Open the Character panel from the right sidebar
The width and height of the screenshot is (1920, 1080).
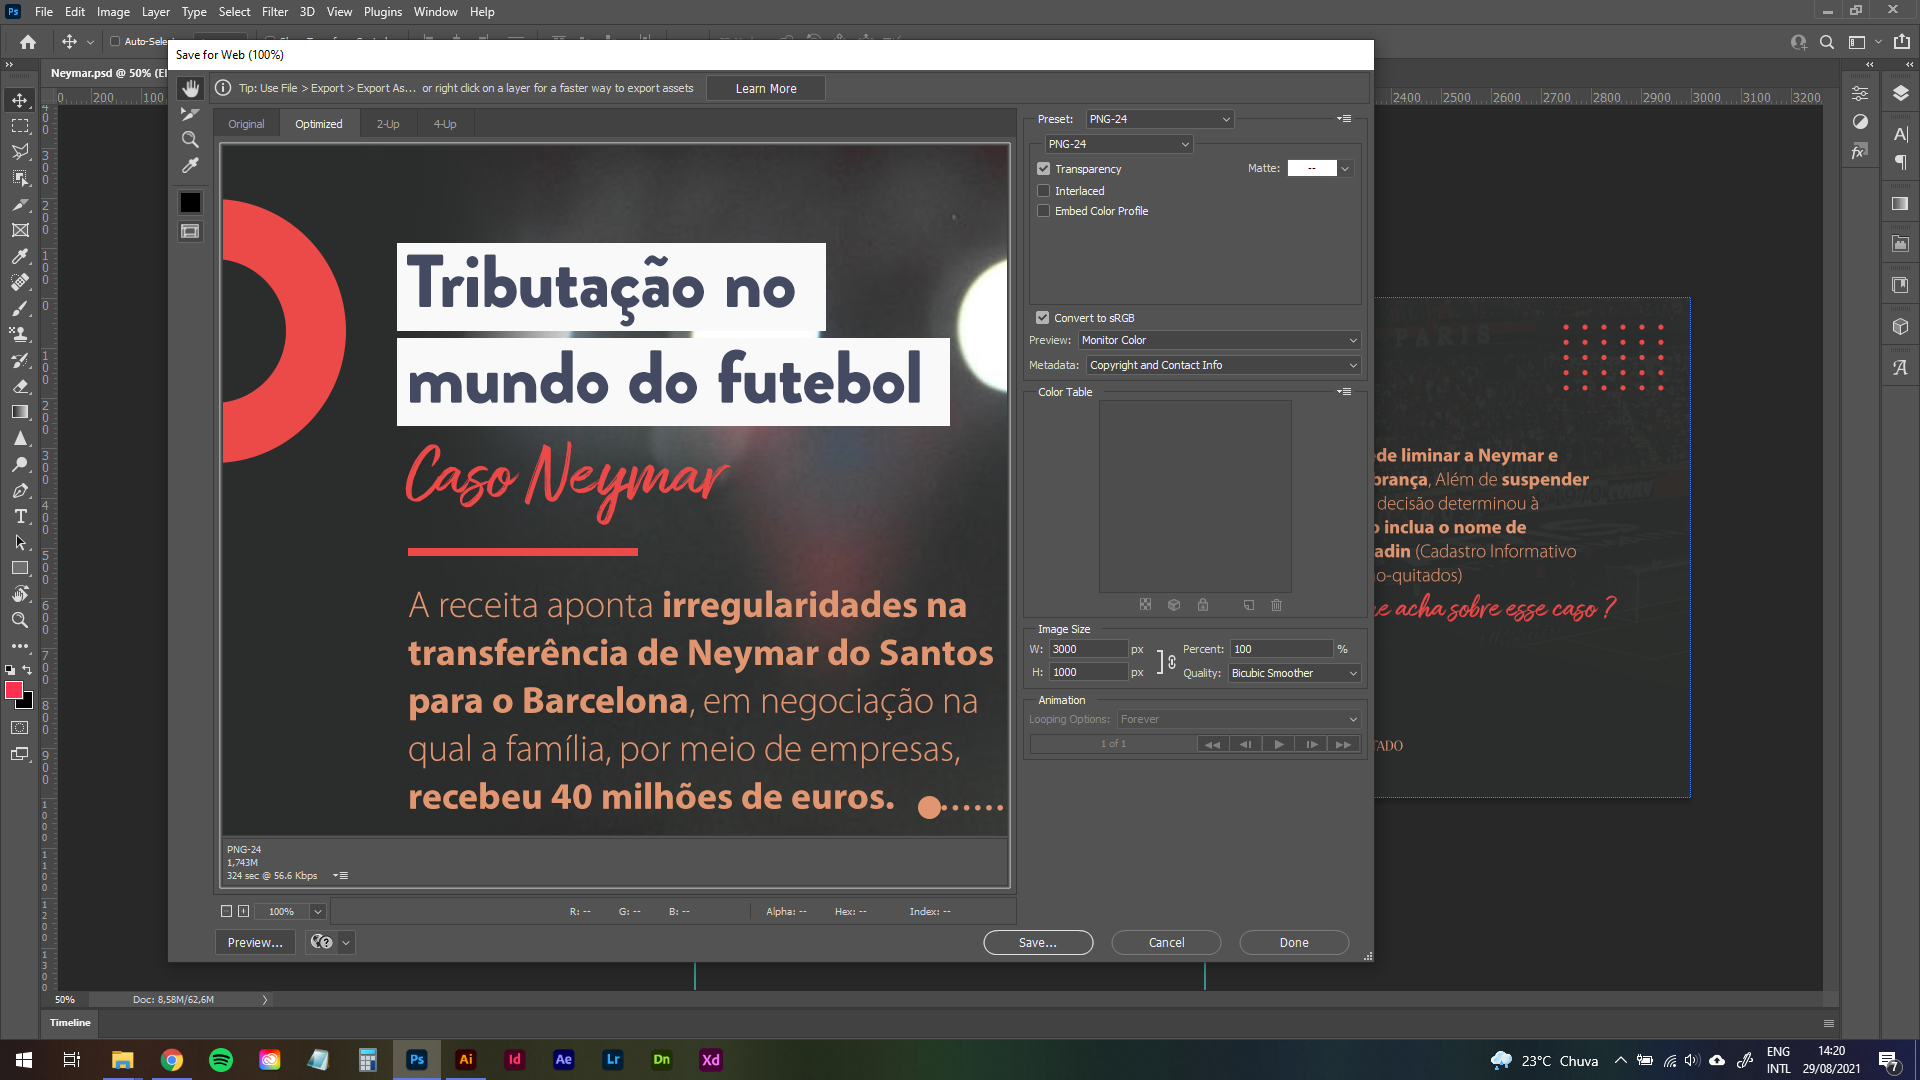pyautogui.click(x=1899, y=131)
